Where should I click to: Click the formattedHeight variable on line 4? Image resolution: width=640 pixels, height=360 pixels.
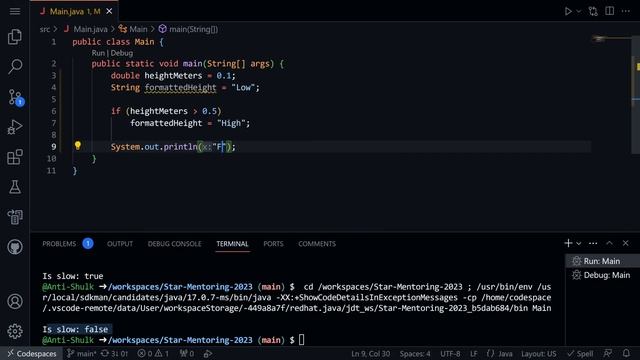tap(180, 87)
